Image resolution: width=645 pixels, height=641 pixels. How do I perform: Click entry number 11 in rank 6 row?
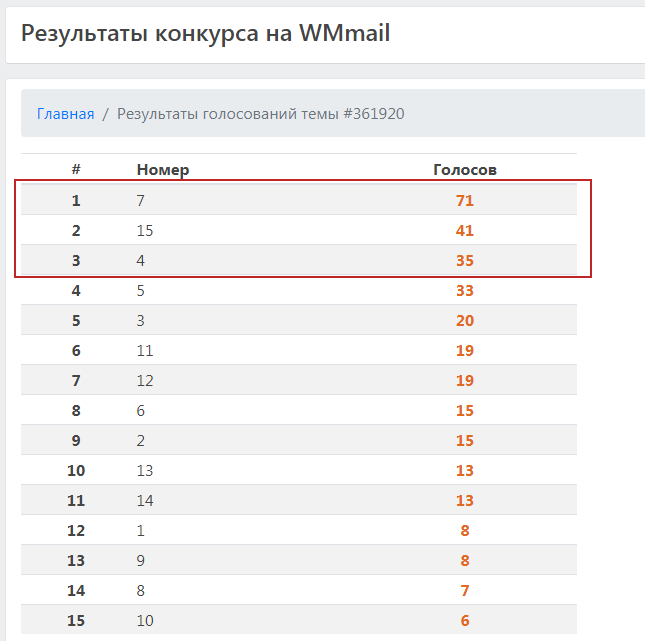pos(145,351)
